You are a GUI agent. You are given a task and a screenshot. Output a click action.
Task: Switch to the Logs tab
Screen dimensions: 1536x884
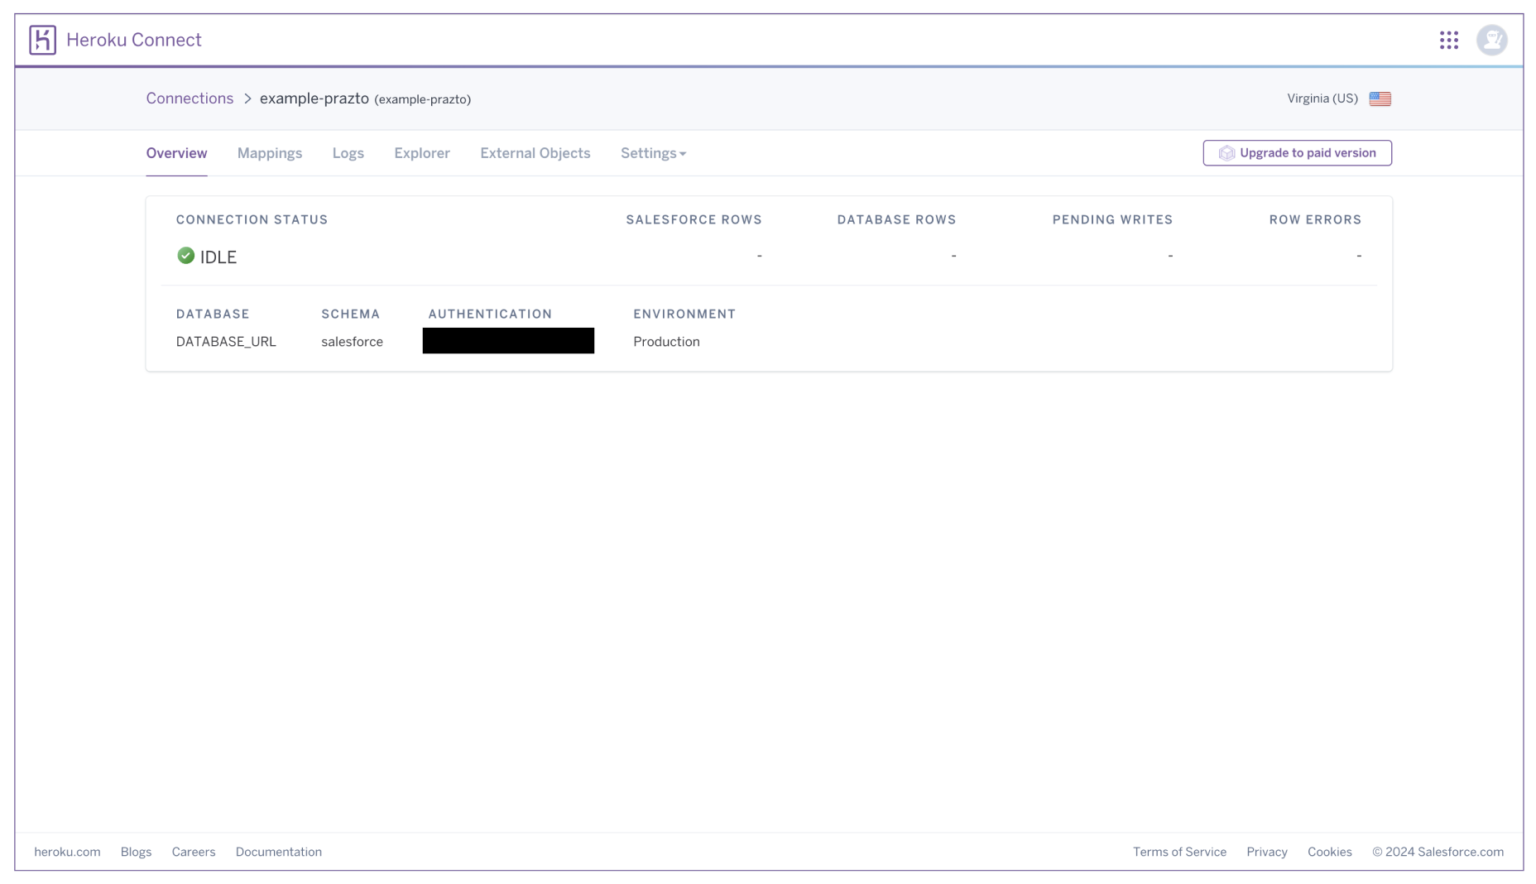(x=348, y=152)
